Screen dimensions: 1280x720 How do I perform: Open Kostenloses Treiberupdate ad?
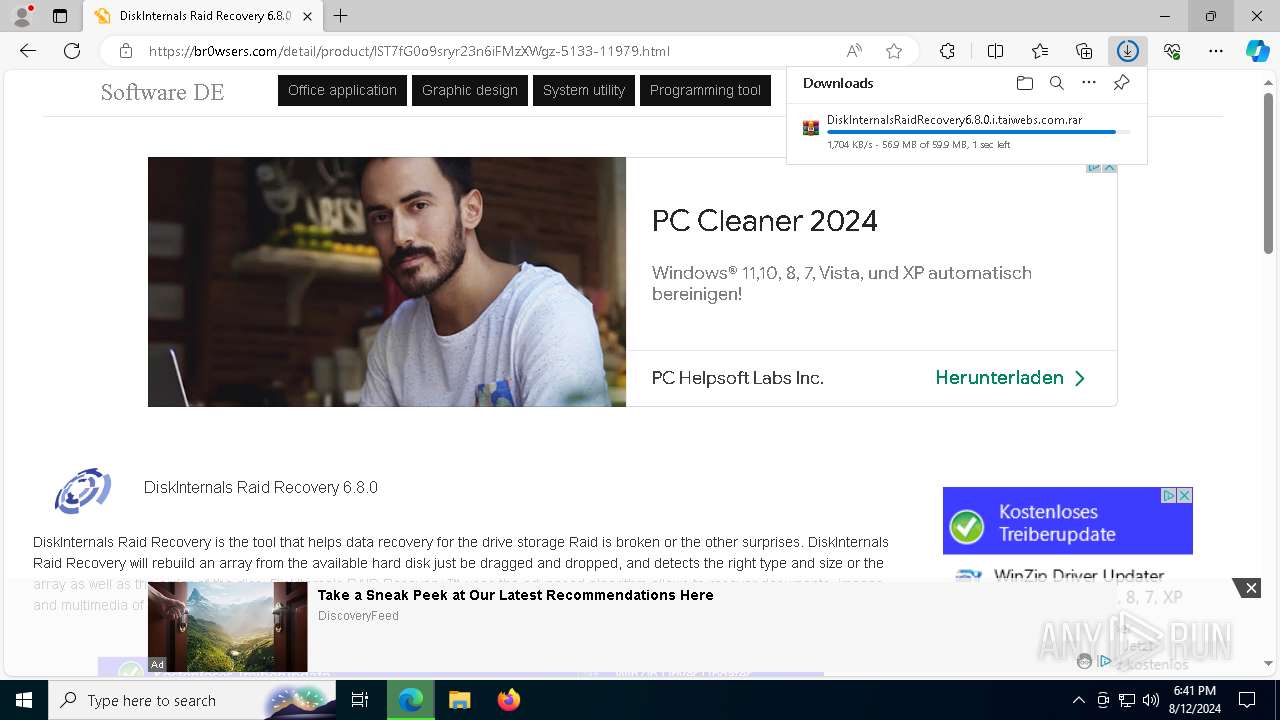click(x=1067, y=521)
